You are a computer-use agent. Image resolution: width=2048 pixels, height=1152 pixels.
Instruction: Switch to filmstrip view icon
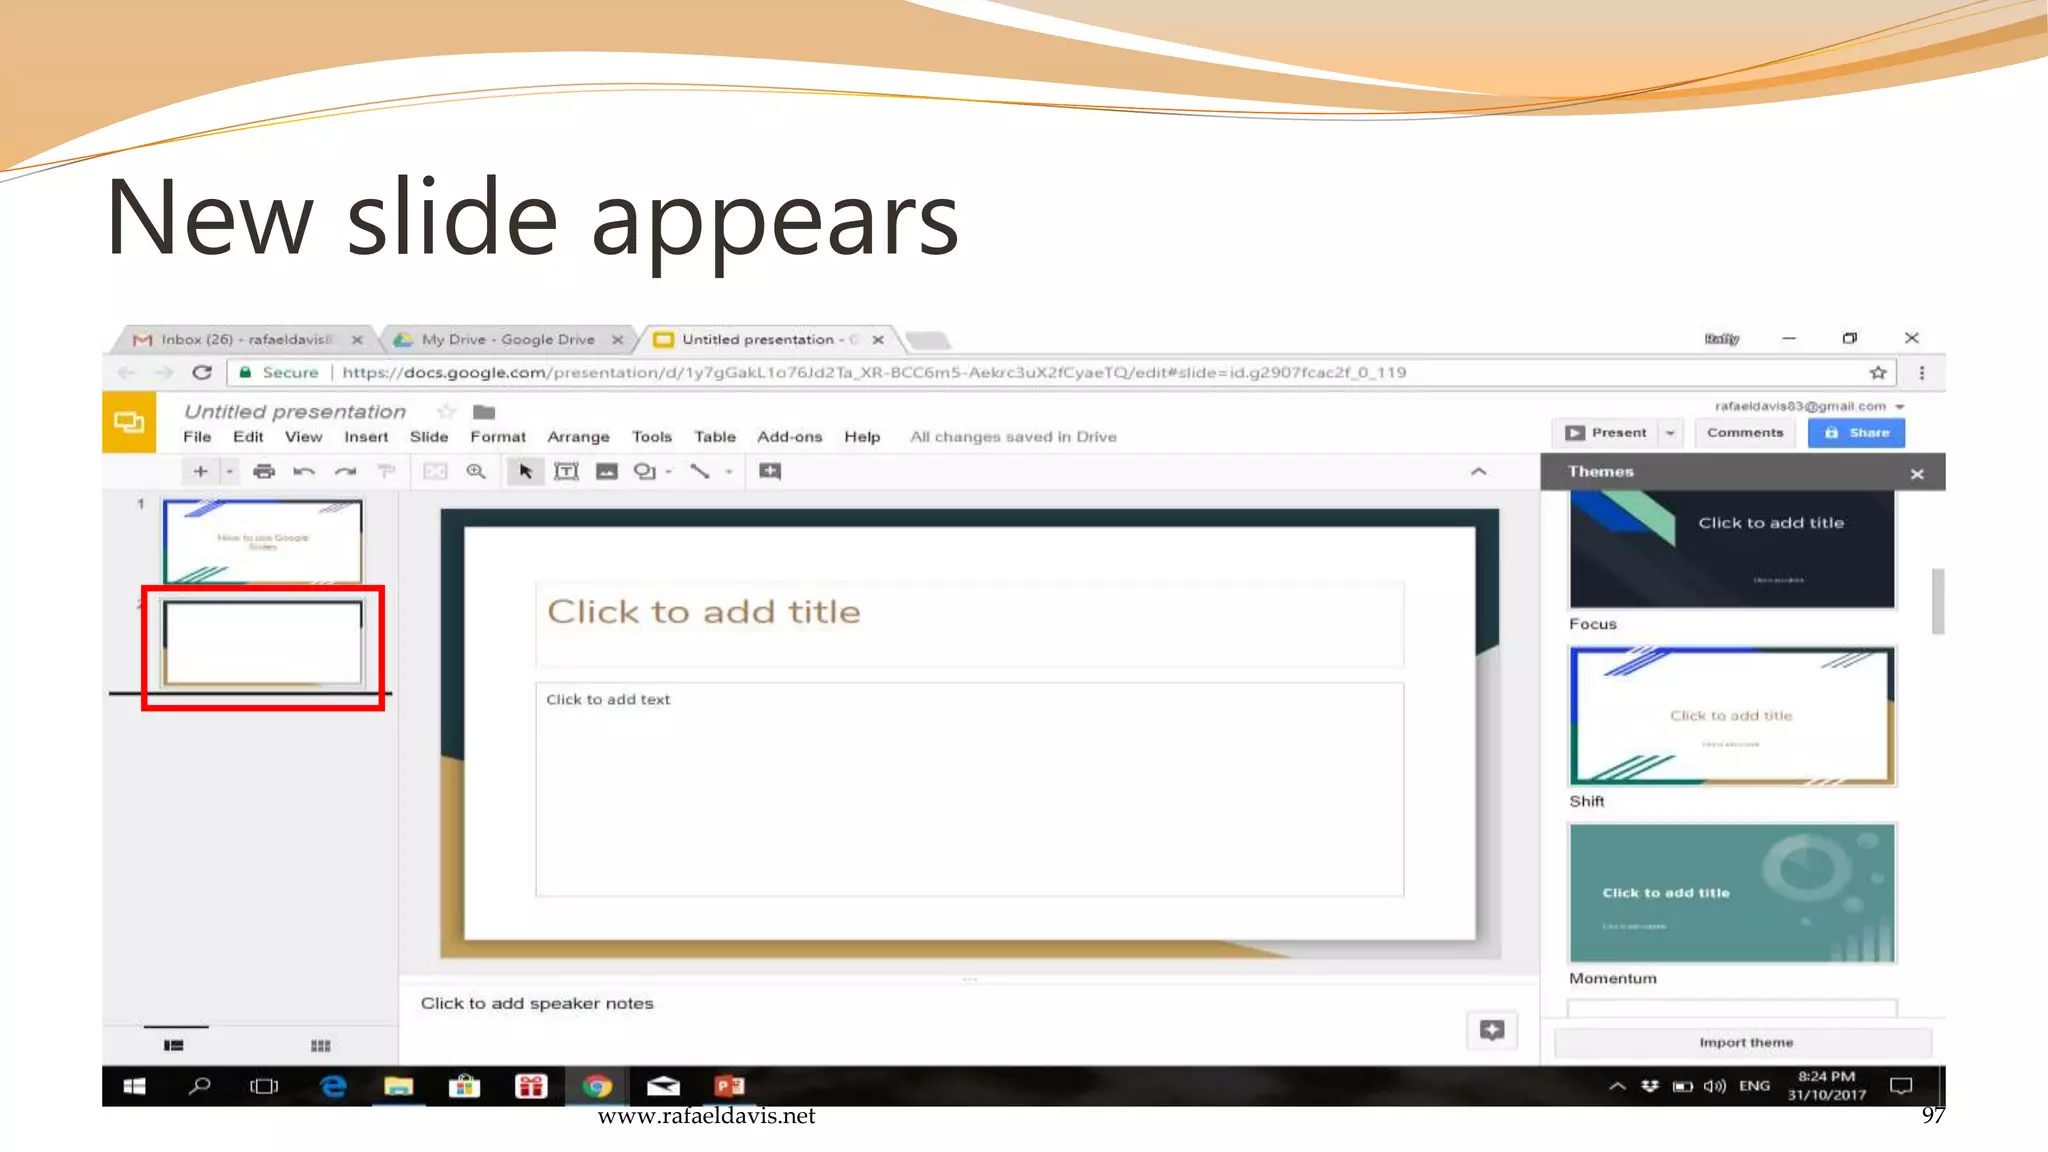point(174,1046)
